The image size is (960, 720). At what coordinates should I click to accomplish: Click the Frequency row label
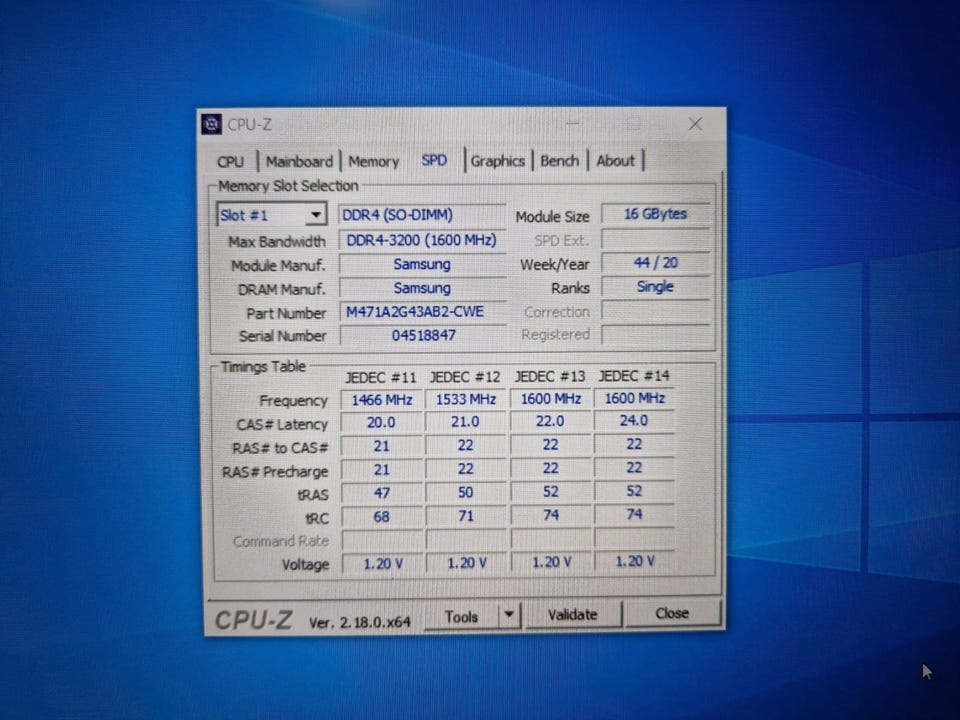click(293, 401)
